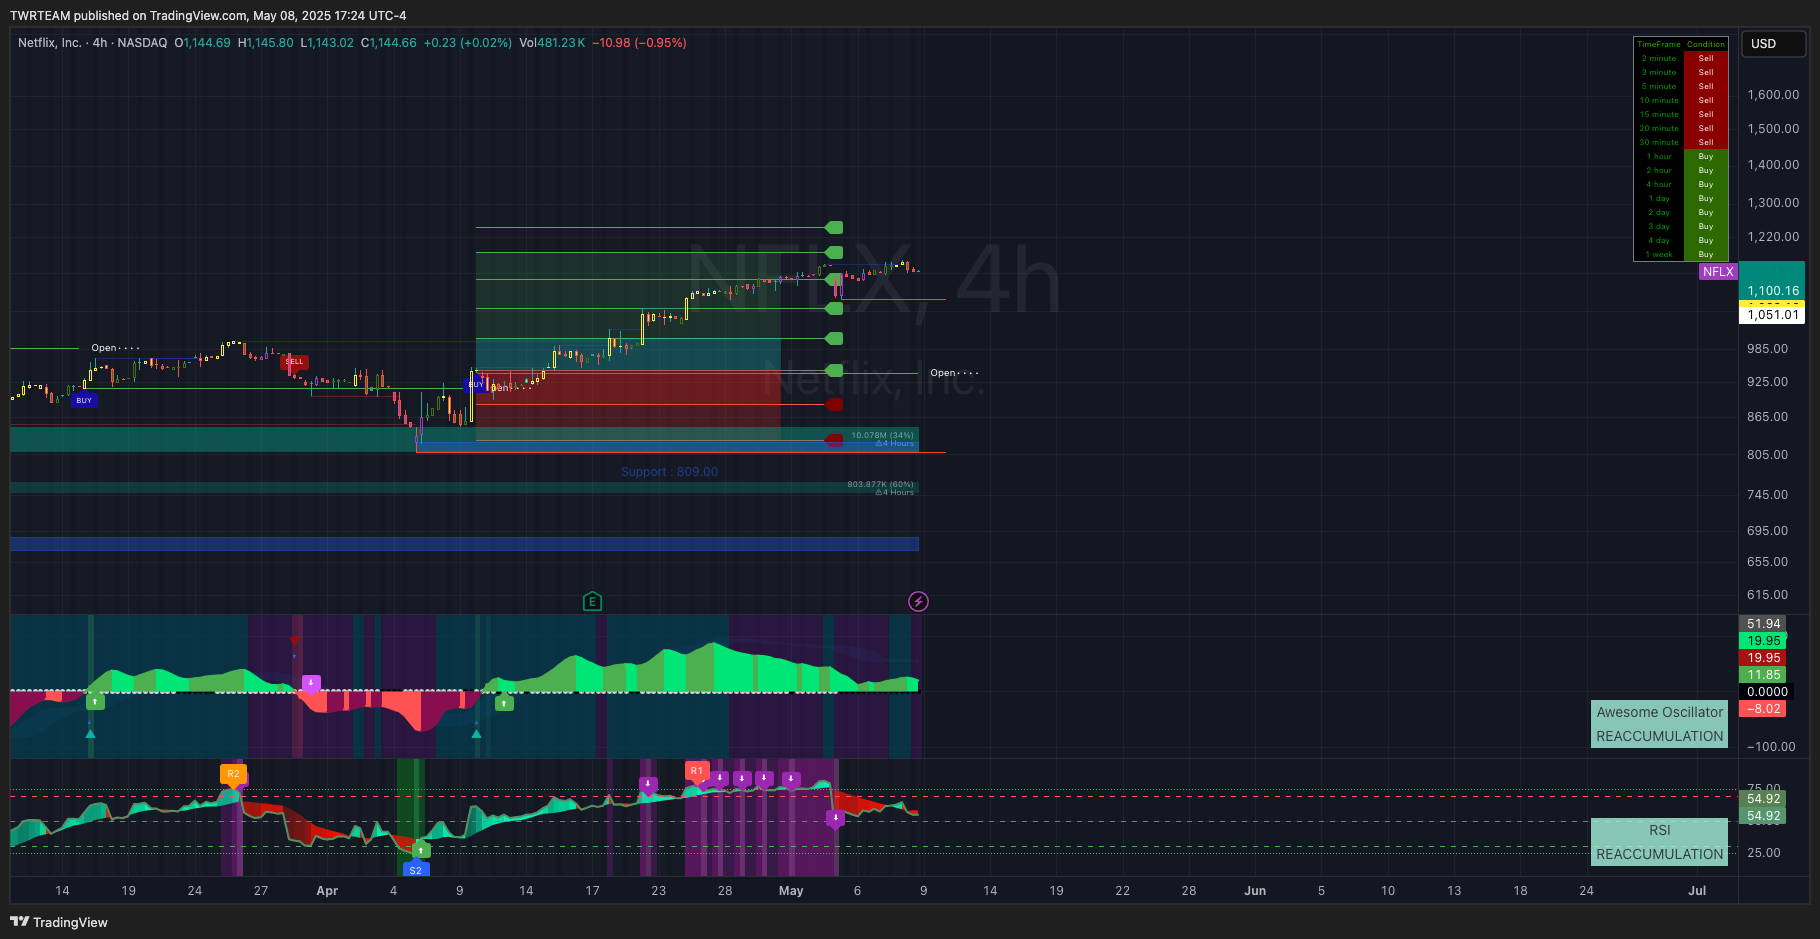Click the published-by TWRTEAM header text

[x=208, y=16]
